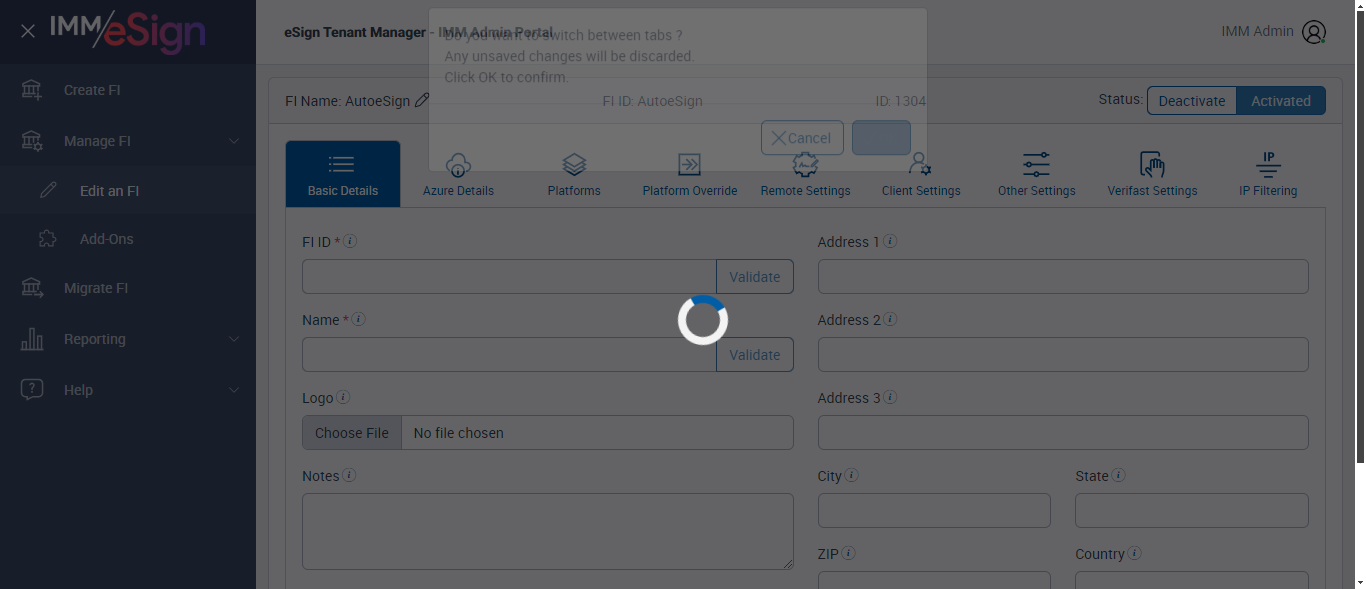The image size is (1366, 589).
Task: Open the Azure Details tab
Action: pyautogui.click(x=458, y=174)
